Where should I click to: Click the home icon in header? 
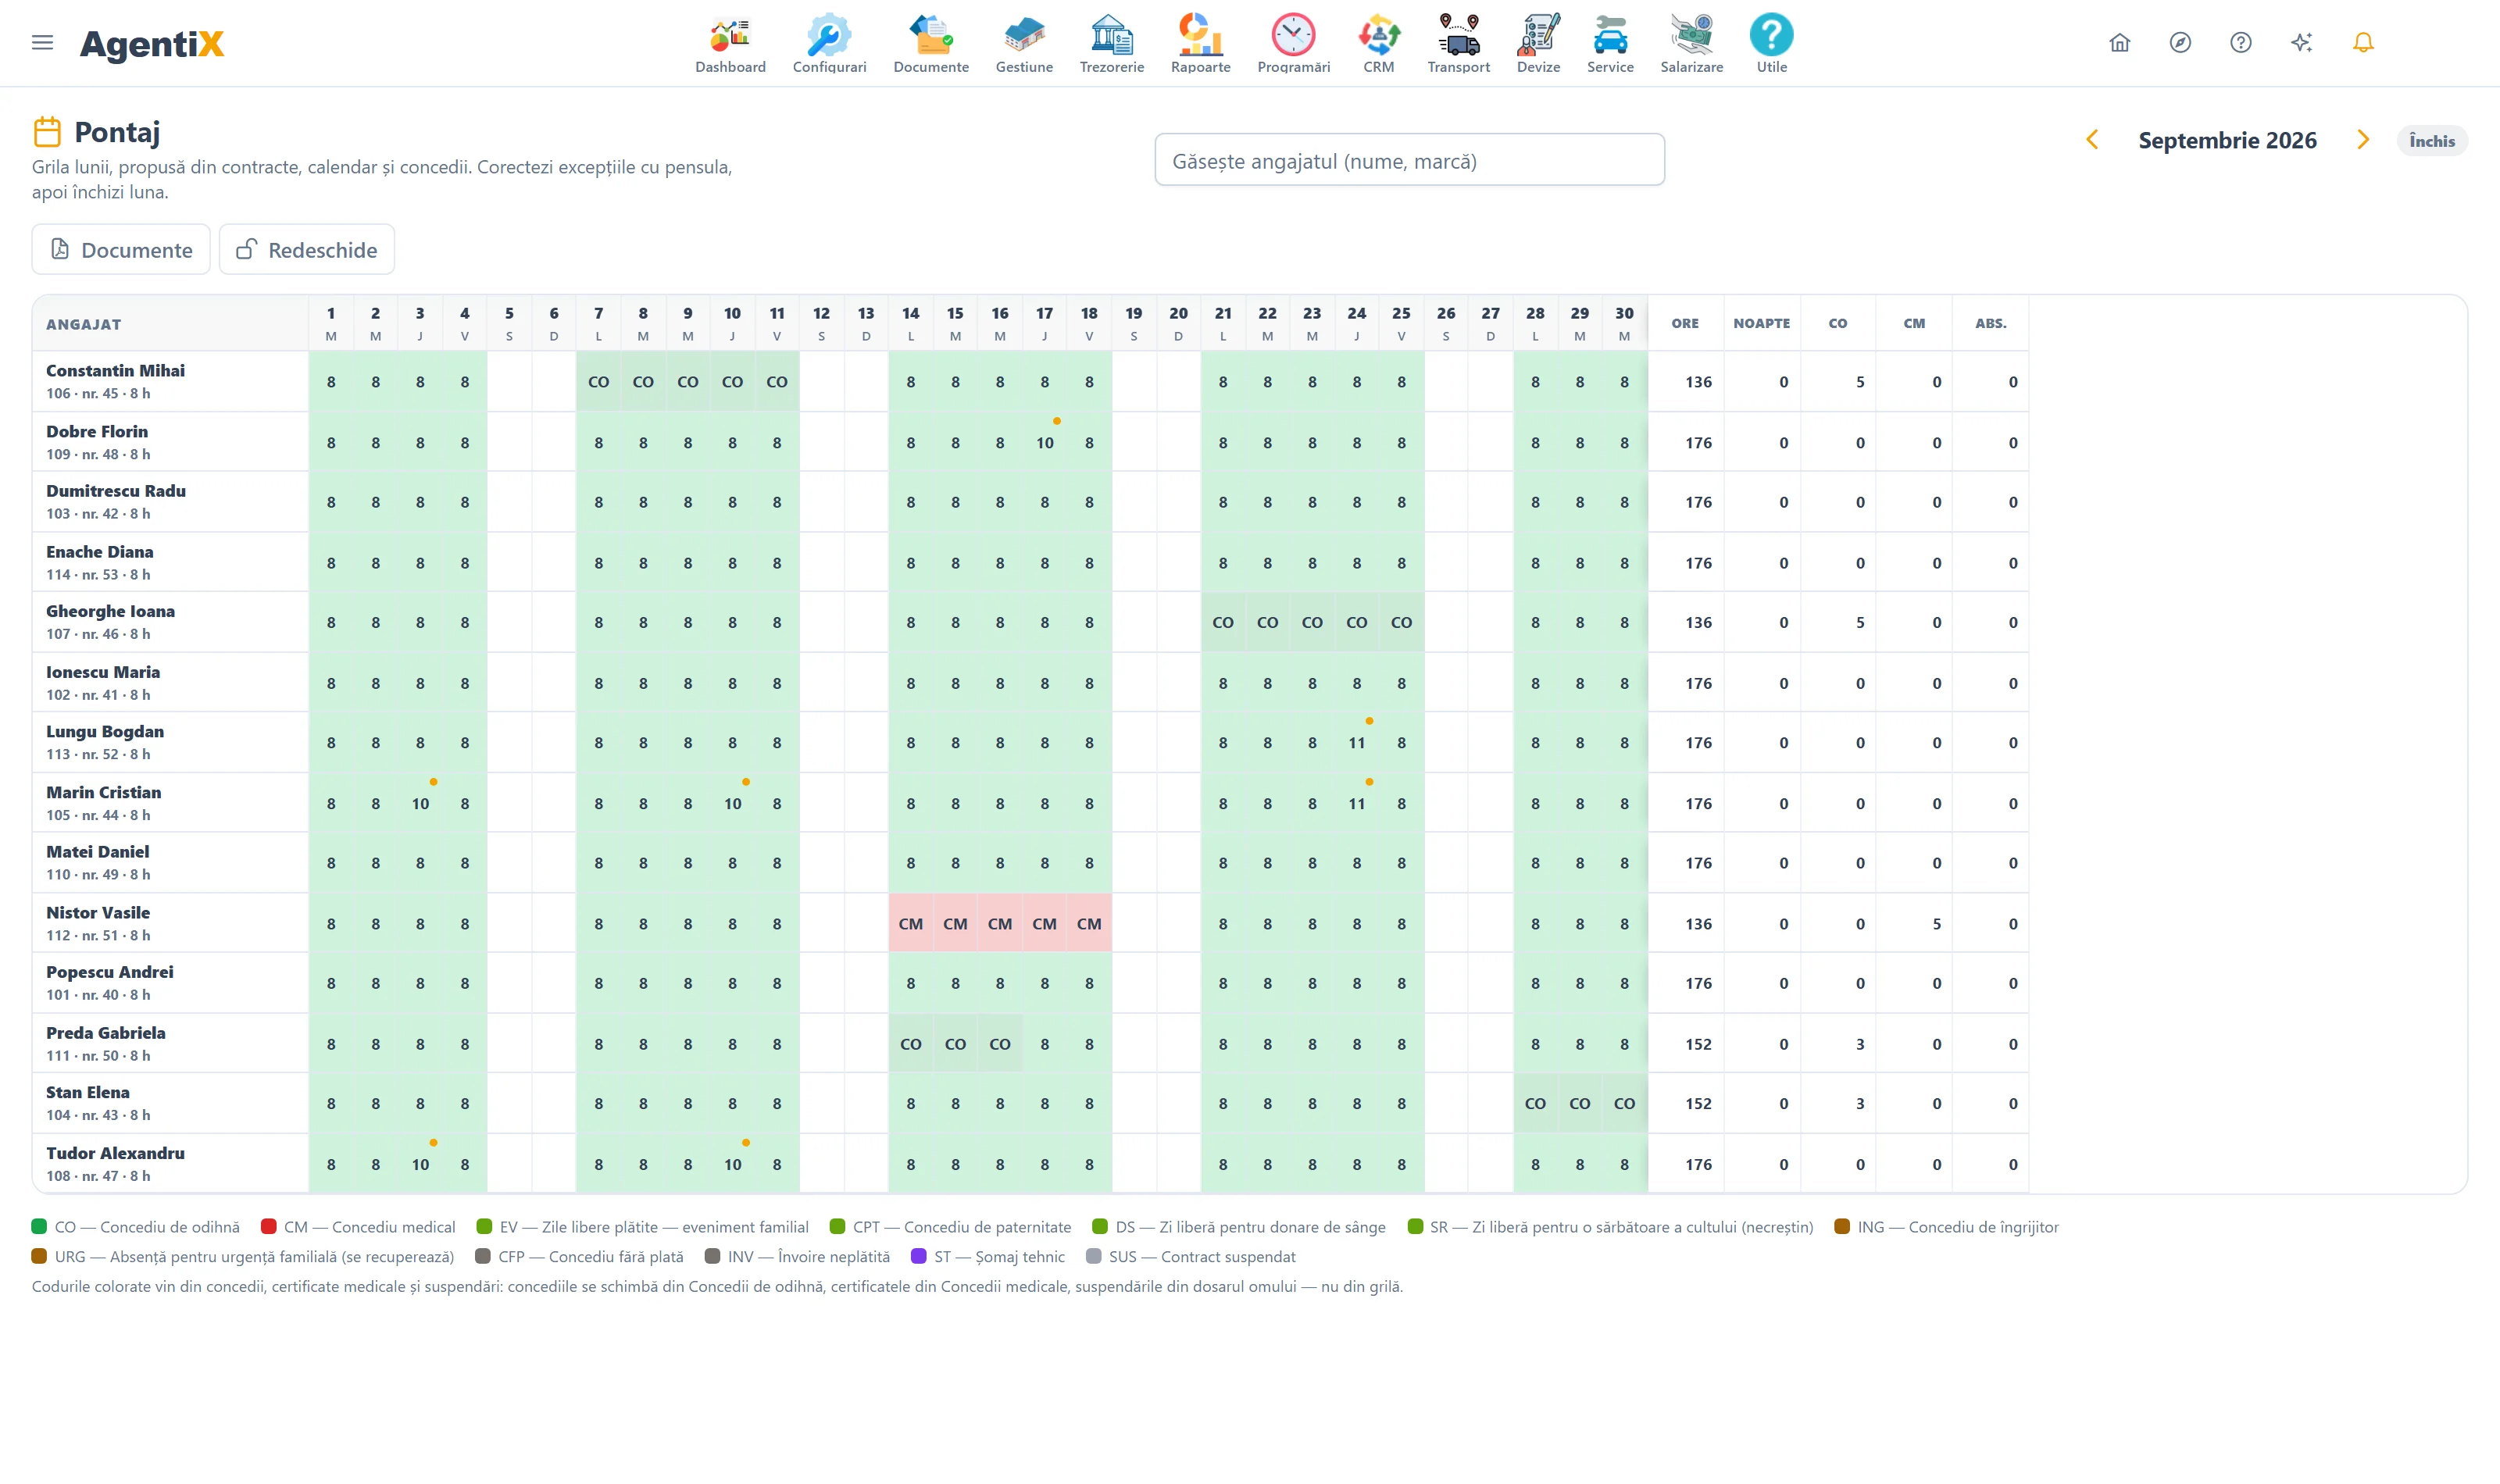[2119, 42]
